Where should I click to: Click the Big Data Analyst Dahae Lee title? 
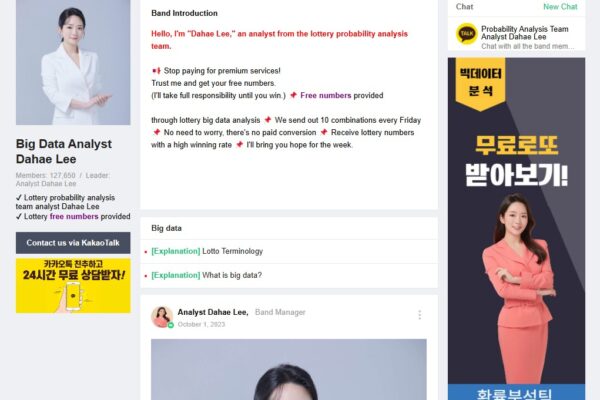pyautogui.click(x=64, y=151)
